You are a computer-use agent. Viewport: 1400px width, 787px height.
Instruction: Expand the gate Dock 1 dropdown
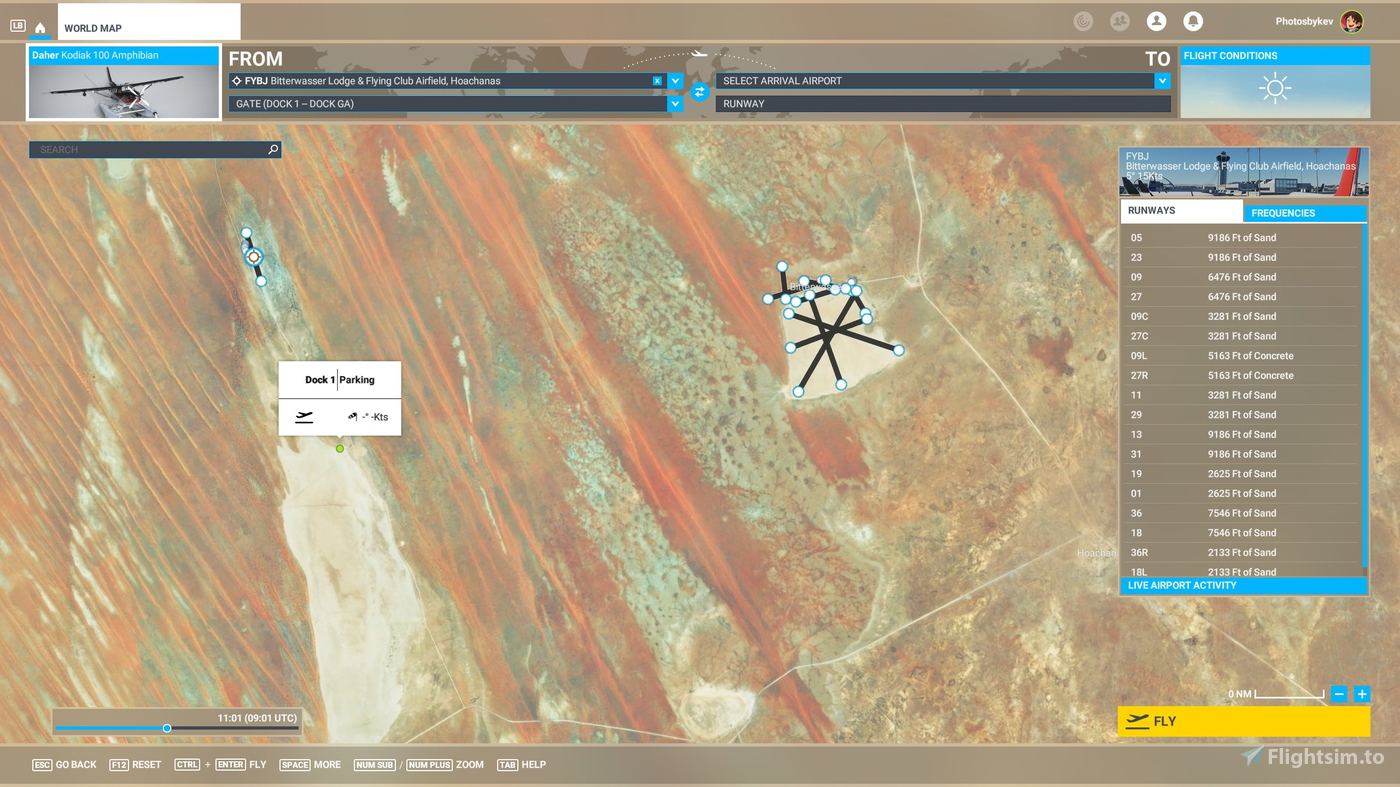(675, 104)
